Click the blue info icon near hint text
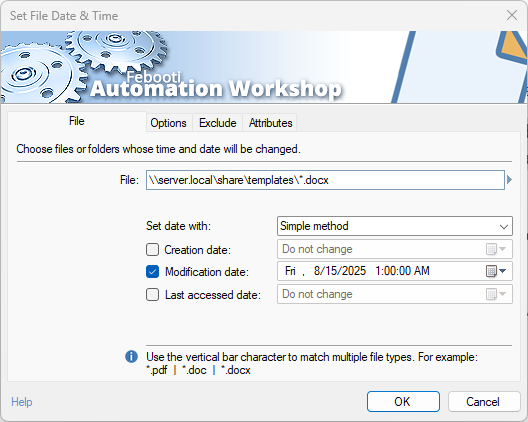Screen dimensions: 528x422 pos(131,356)
